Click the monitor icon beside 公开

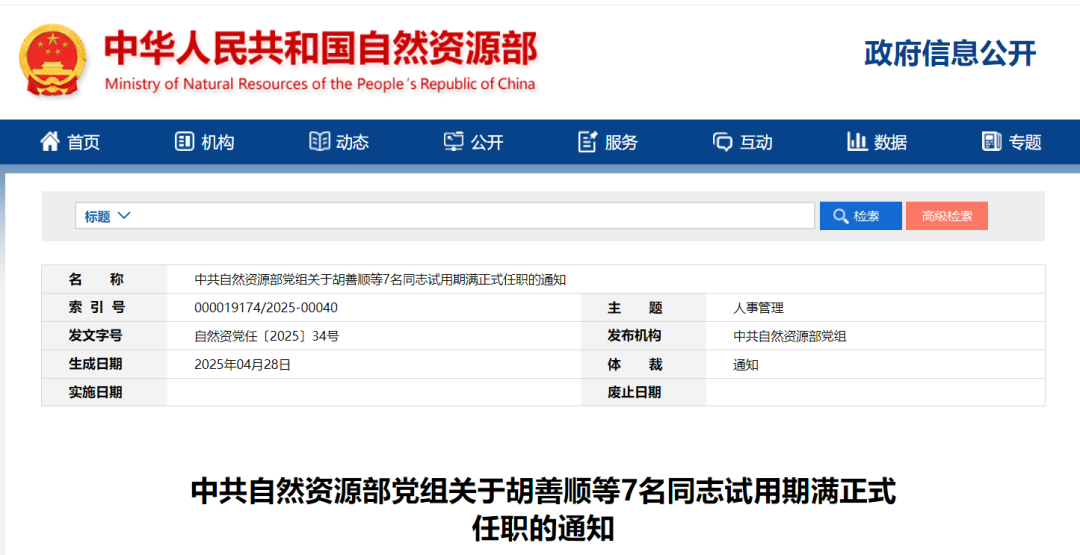tap(453, 141)
